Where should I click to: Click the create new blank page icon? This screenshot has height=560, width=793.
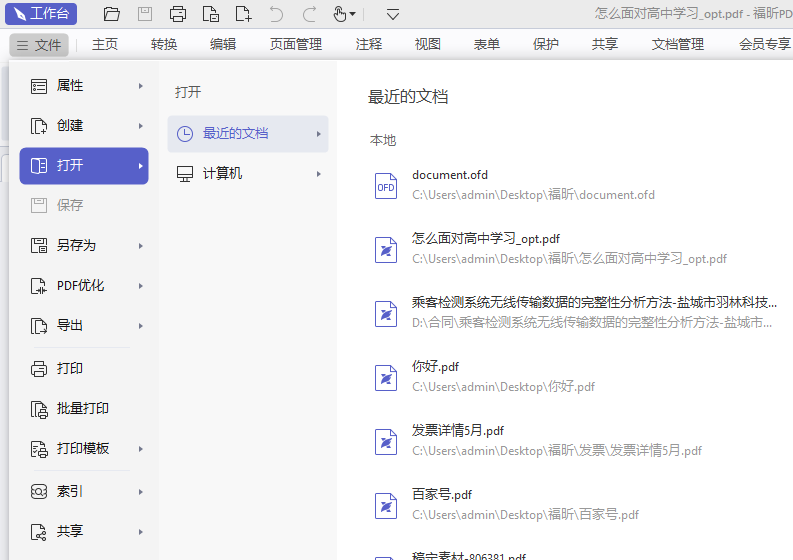[x=243, y=14]
